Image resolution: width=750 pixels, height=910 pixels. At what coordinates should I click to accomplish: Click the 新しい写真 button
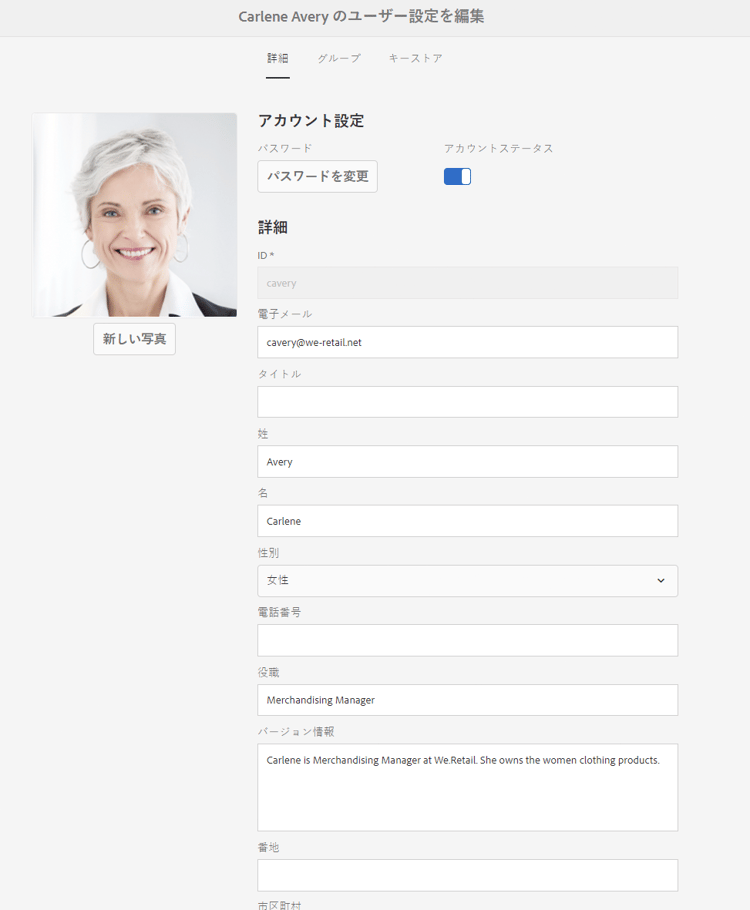click(135, 339)
